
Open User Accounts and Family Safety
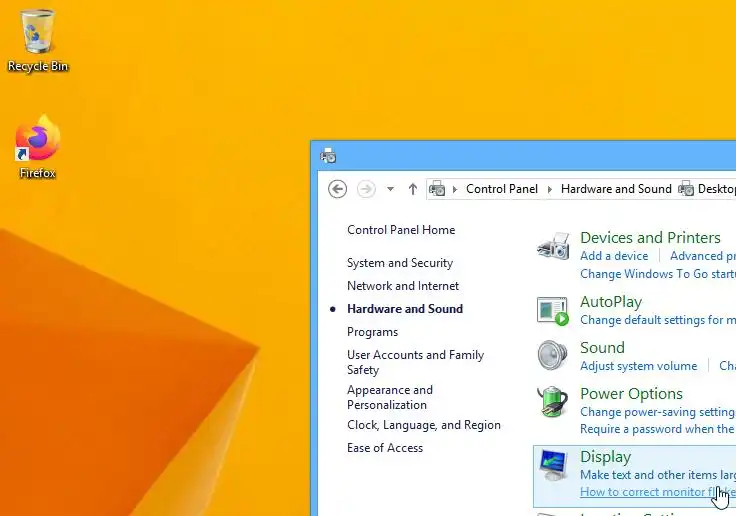coord(415,362)
